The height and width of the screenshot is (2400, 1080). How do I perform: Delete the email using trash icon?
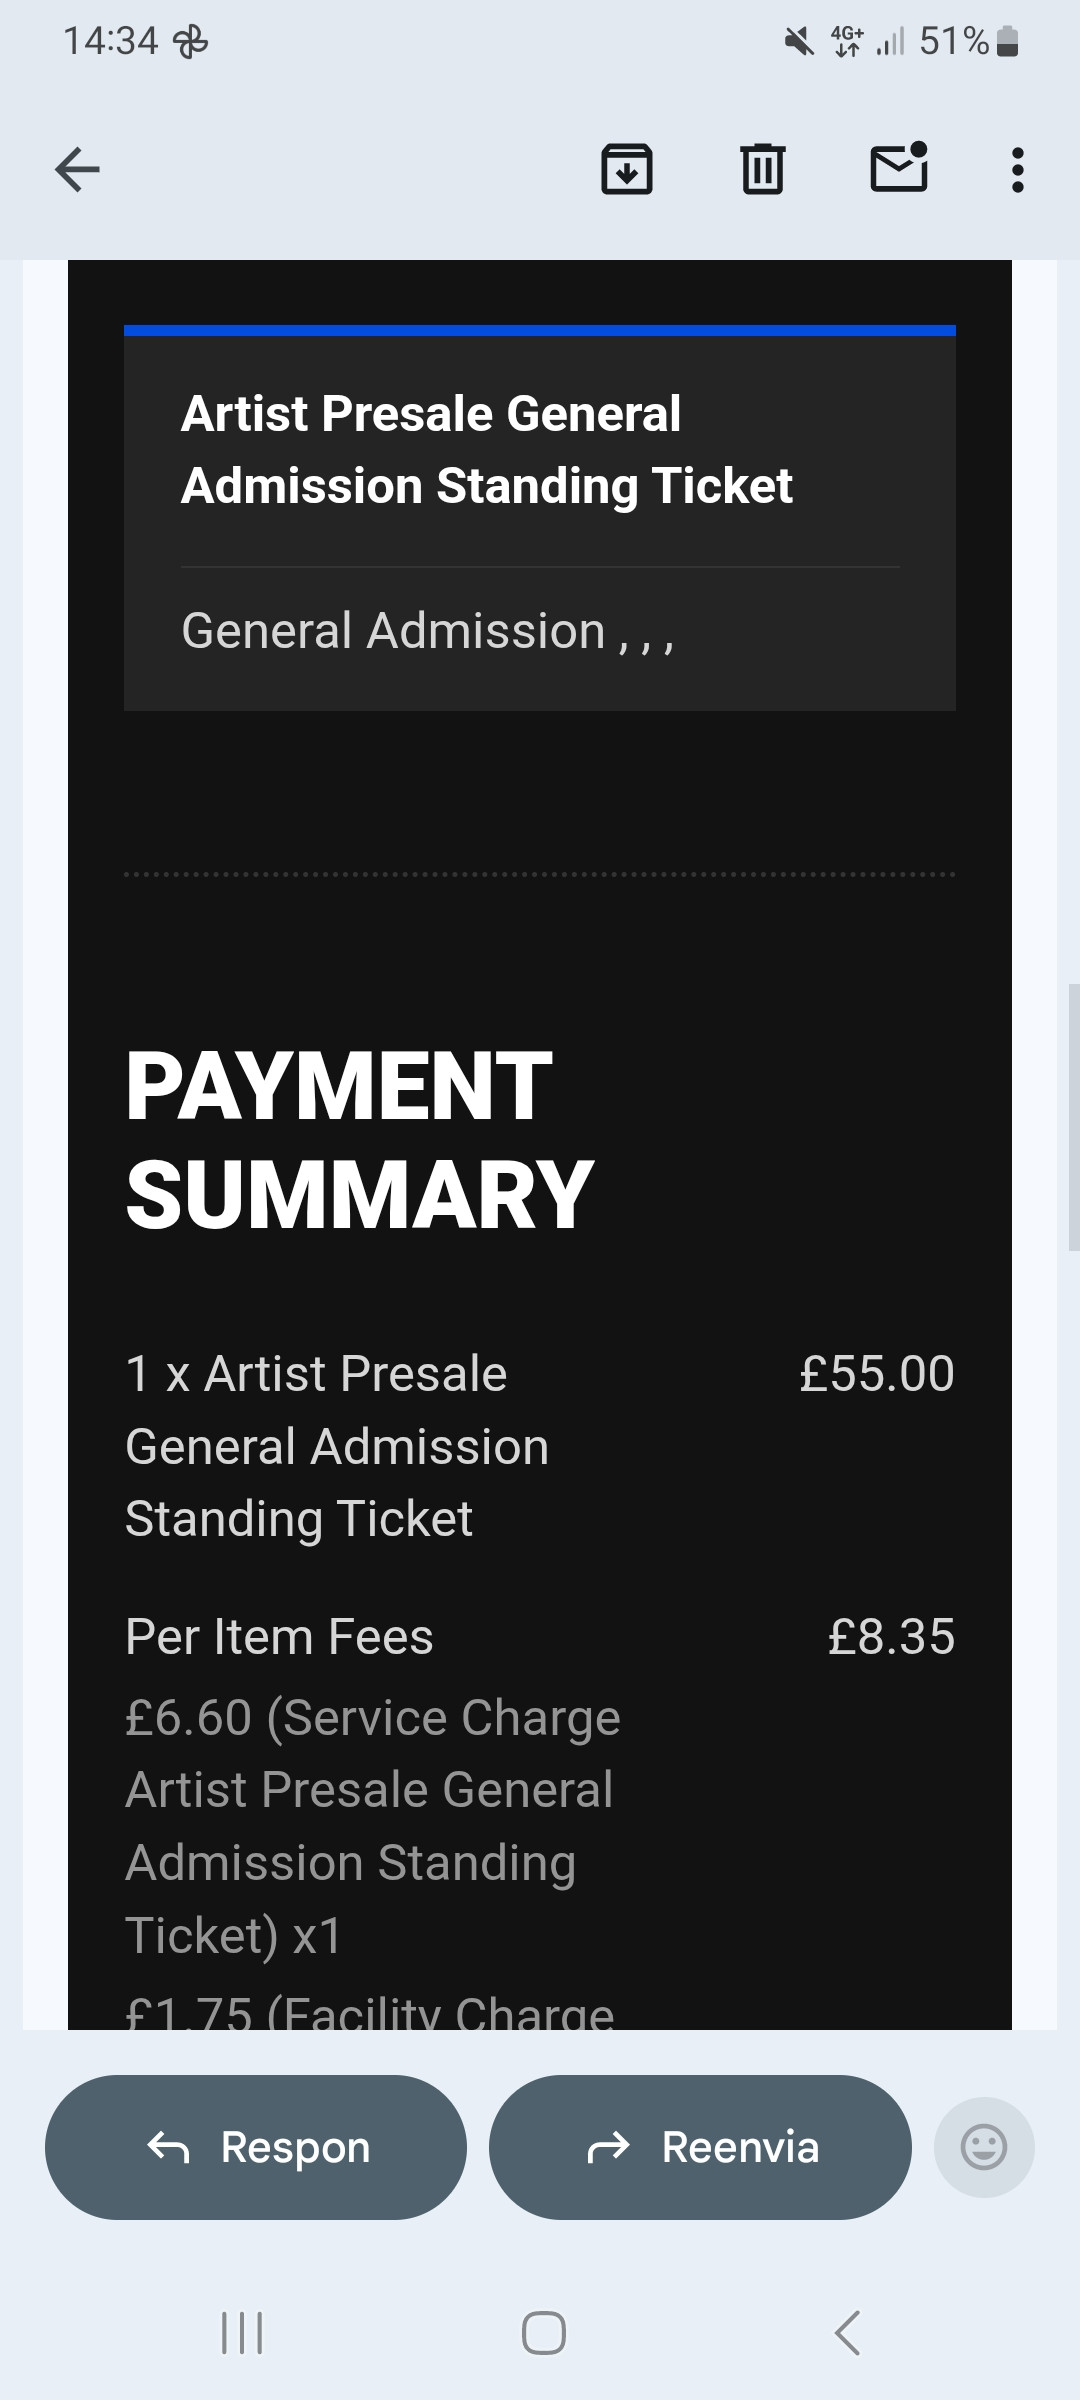pyautogui.click(x=762, y=169)
